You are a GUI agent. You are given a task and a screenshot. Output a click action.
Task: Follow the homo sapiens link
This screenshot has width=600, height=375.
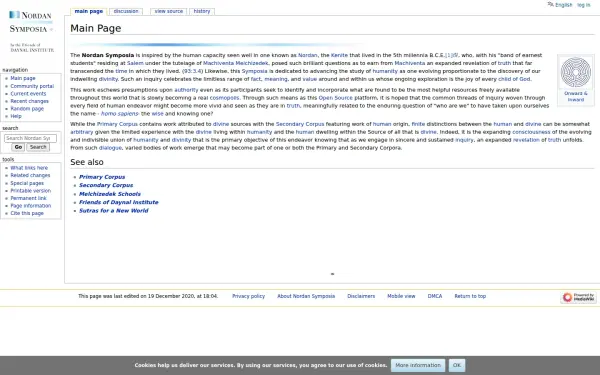[119, 114]
